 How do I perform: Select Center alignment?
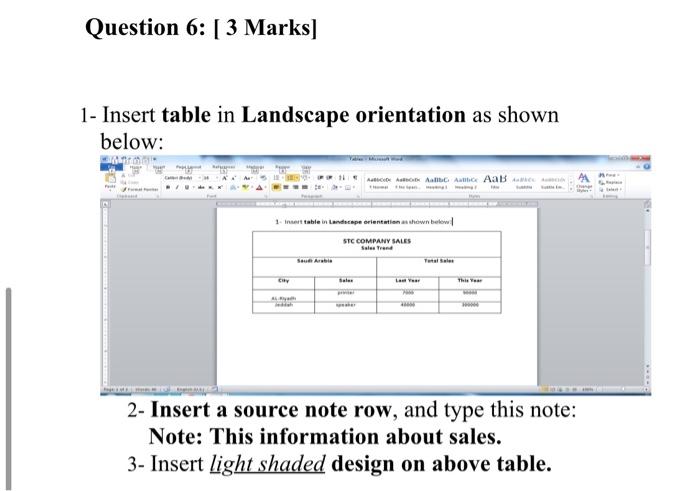[x=286, y=187]
